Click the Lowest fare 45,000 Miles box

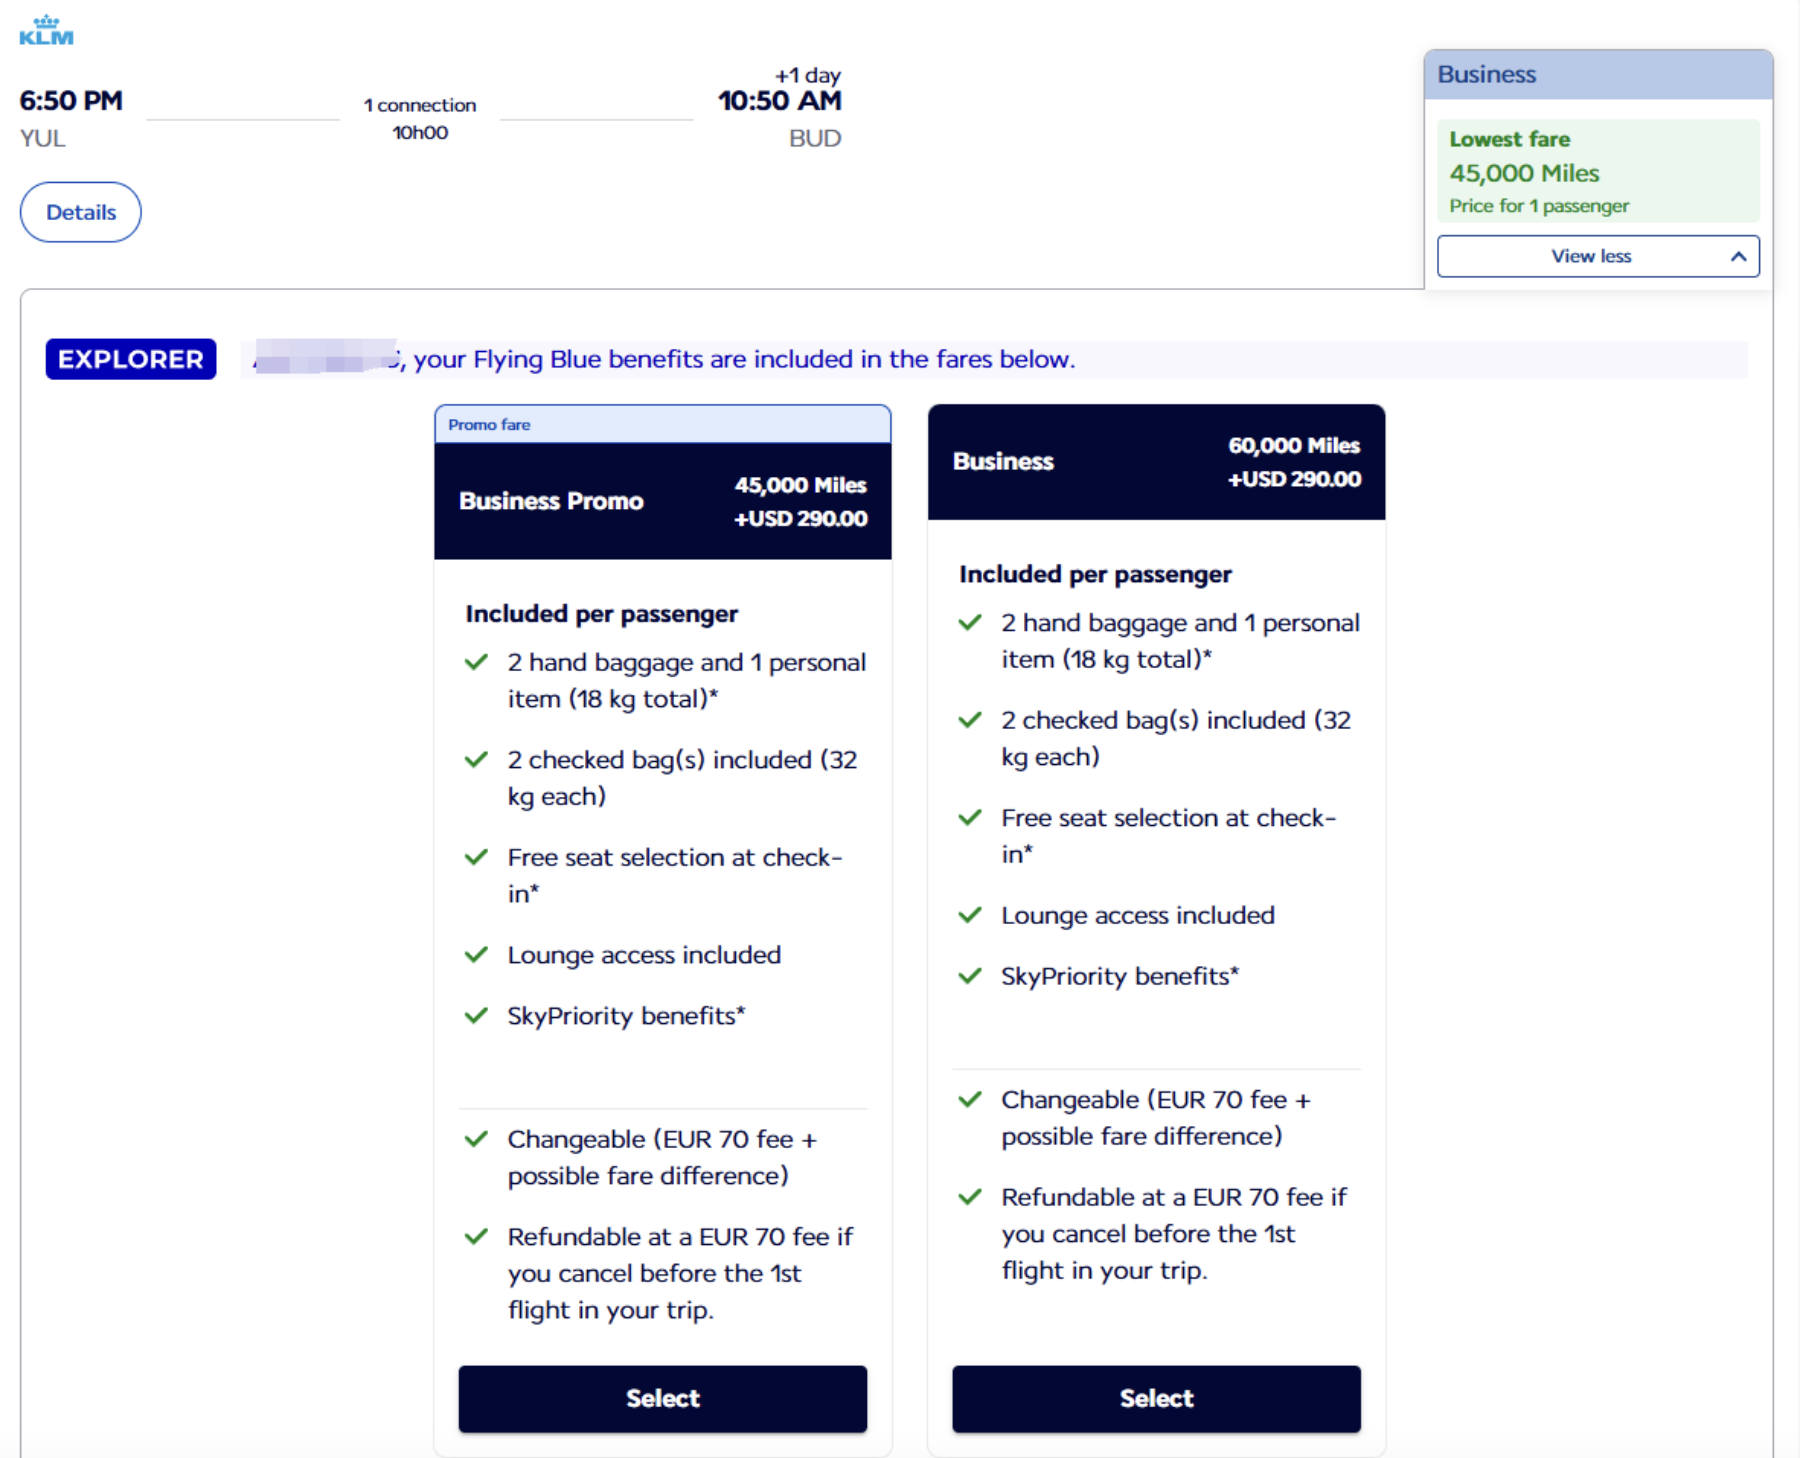1598,171
